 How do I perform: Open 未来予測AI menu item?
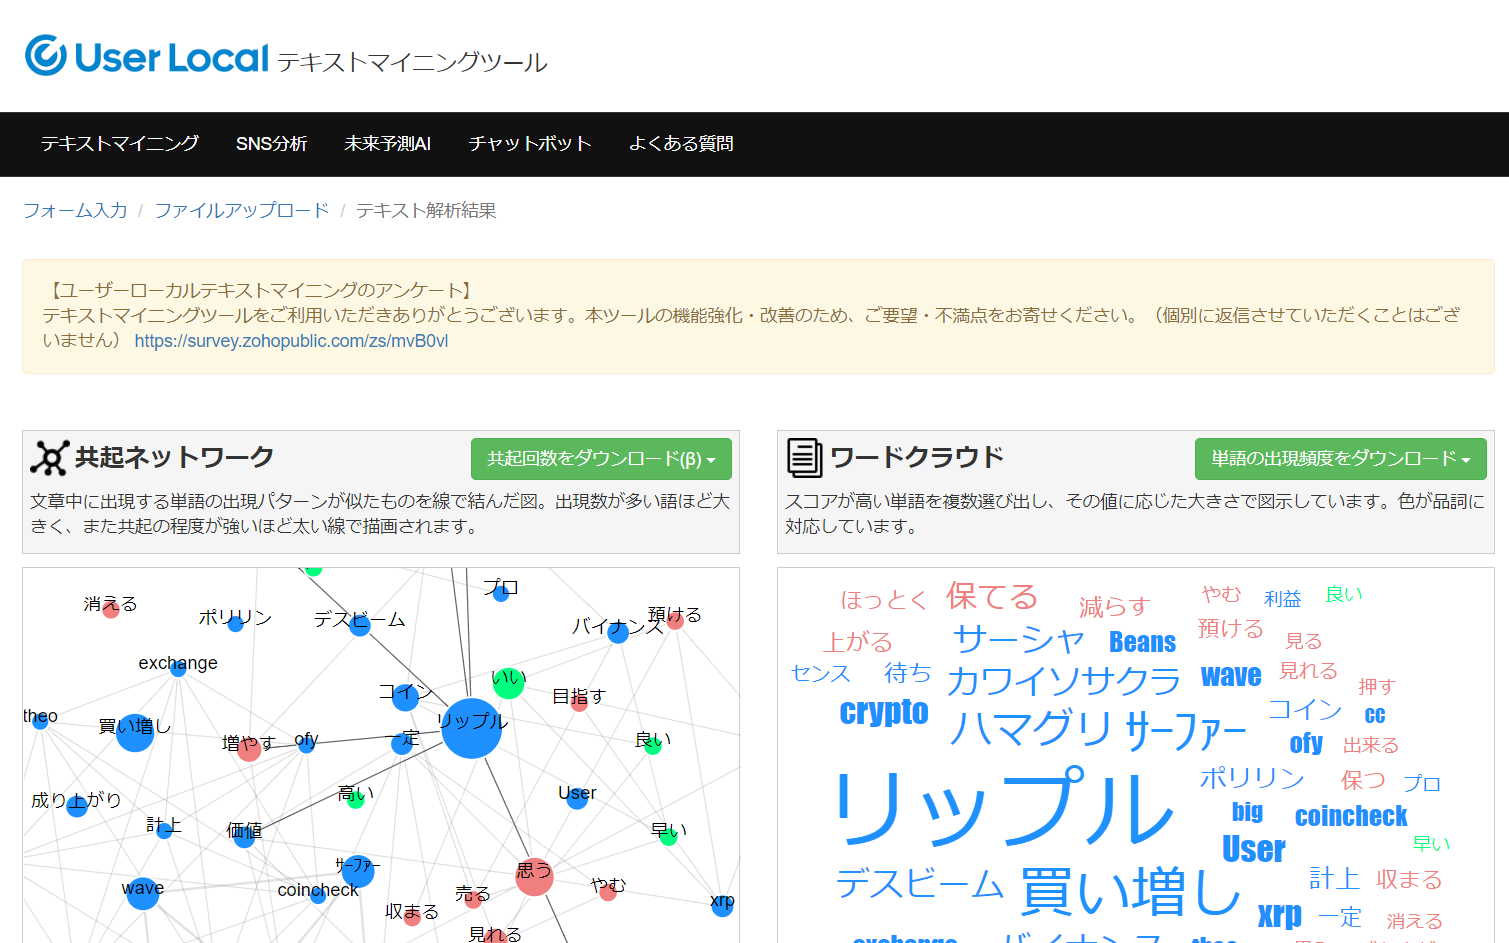(x=387, y=144)
